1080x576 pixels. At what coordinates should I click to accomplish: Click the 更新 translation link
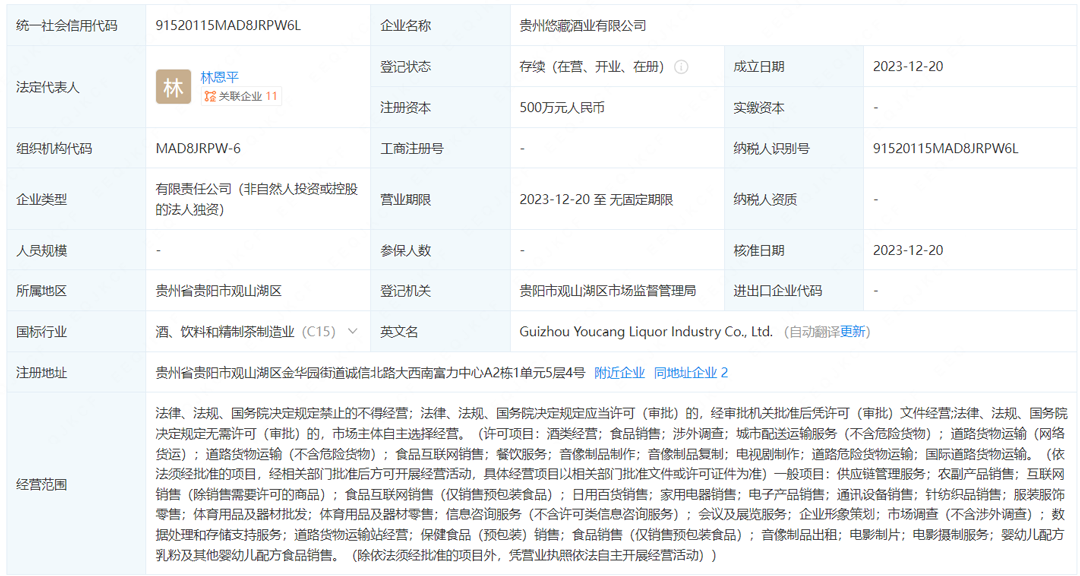(x=852, y=331)
